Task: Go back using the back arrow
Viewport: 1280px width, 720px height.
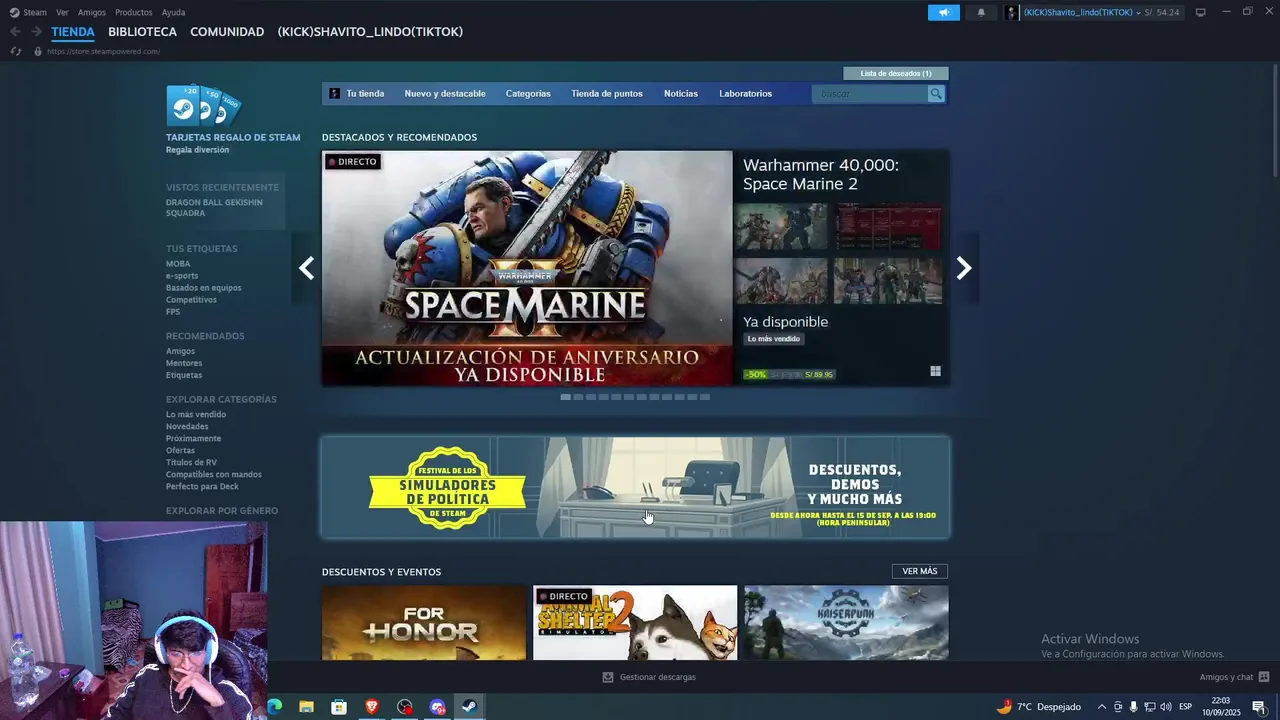Action: [x=15, y=32]
